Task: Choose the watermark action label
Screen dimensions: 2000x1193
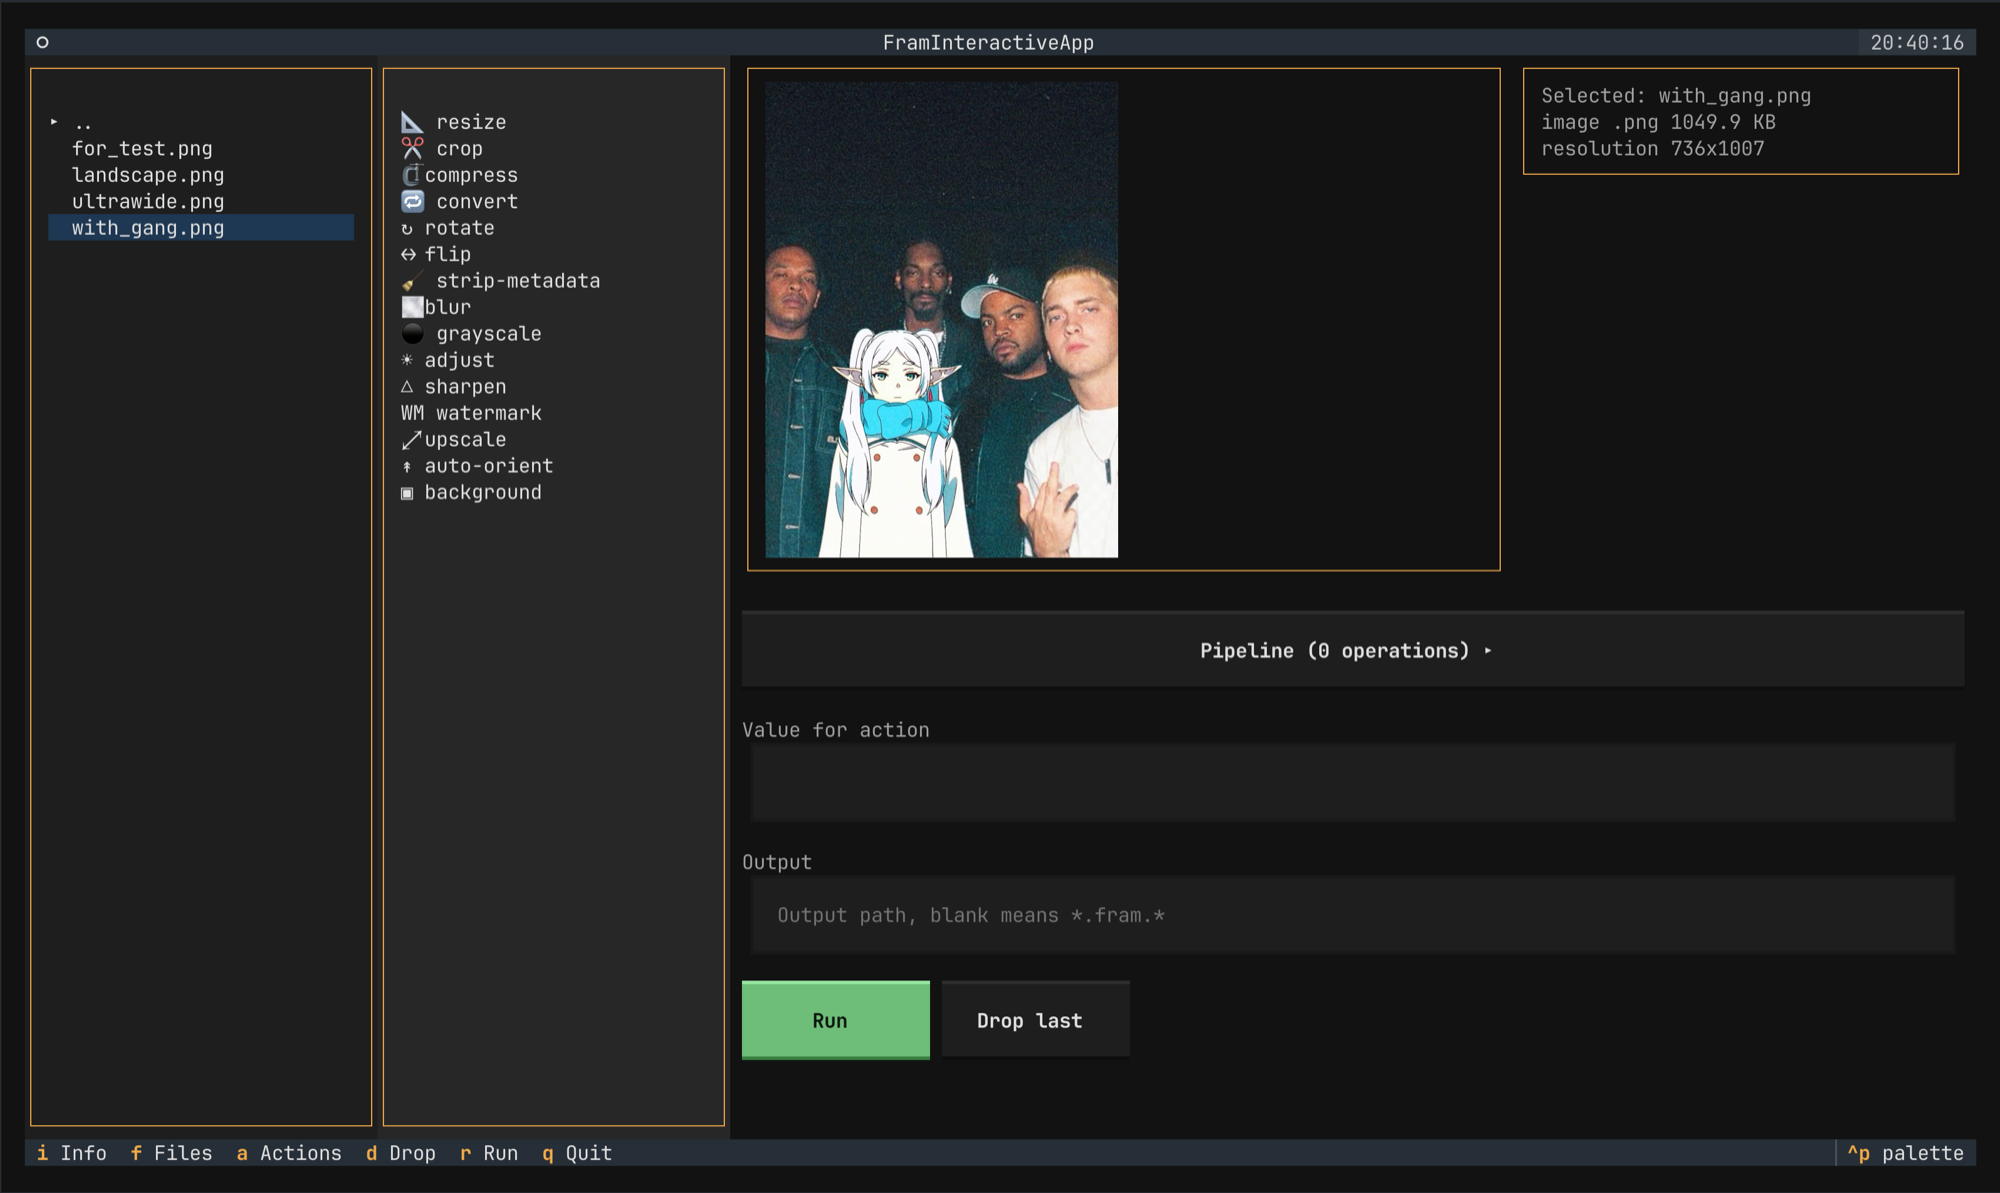Action: [489, 413]
